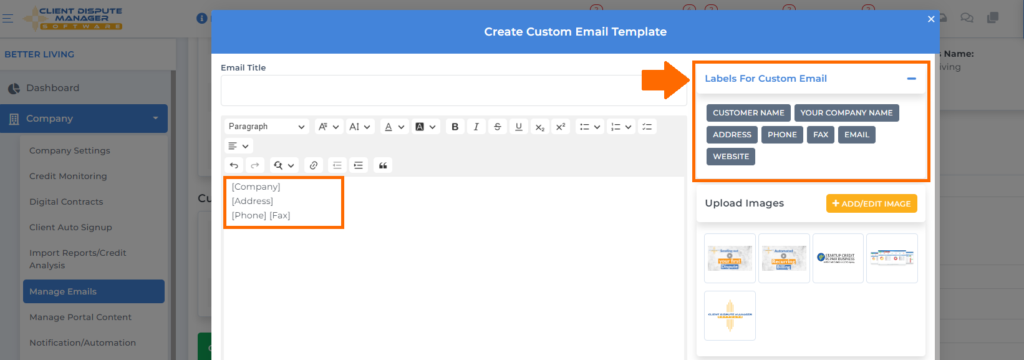Apply italic formatting in the editor

click(476, 127)
